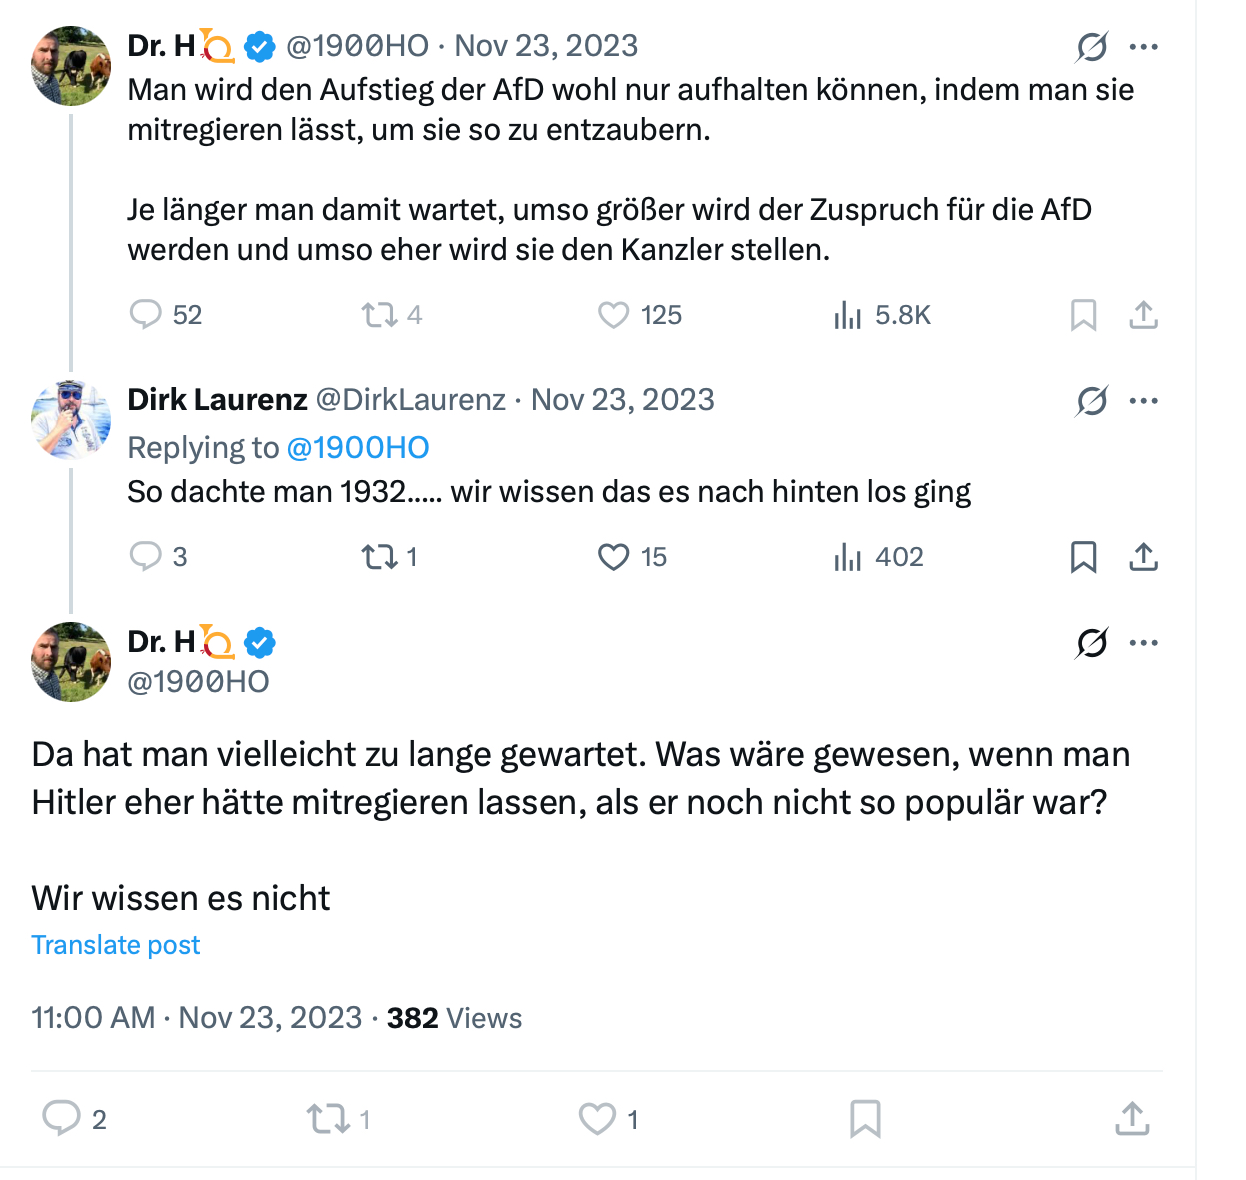Reply to the first AfD tweet
Viewport: 1246px width, 1180px height.
(x=146, y=315)
